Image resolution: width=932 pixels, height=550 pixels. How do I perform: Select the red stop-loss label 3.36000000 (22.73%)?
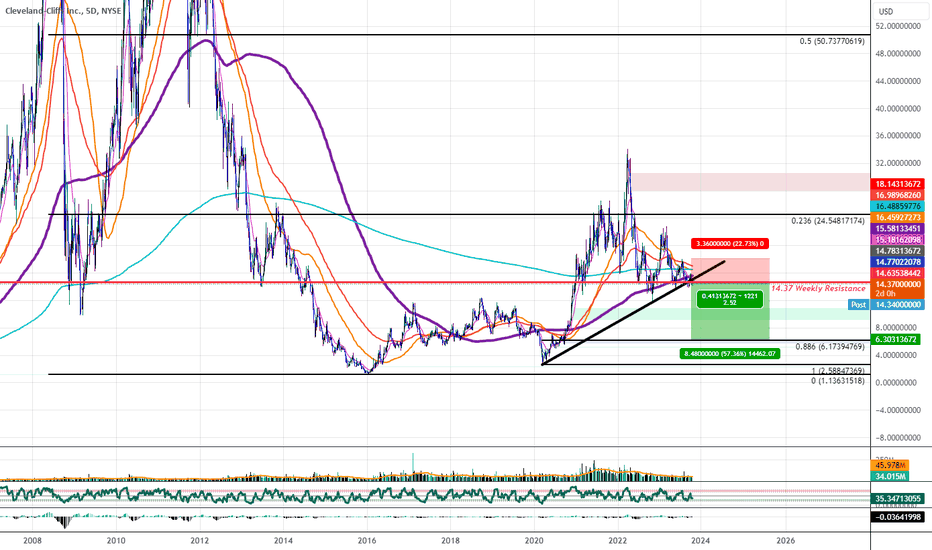[x=730, y=243]
